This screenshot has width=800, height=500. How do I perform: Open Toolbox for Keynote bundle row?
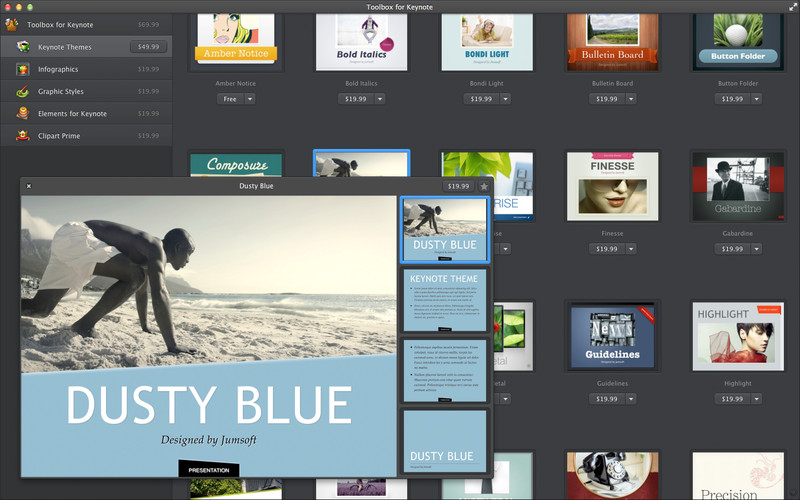point(86,24)
